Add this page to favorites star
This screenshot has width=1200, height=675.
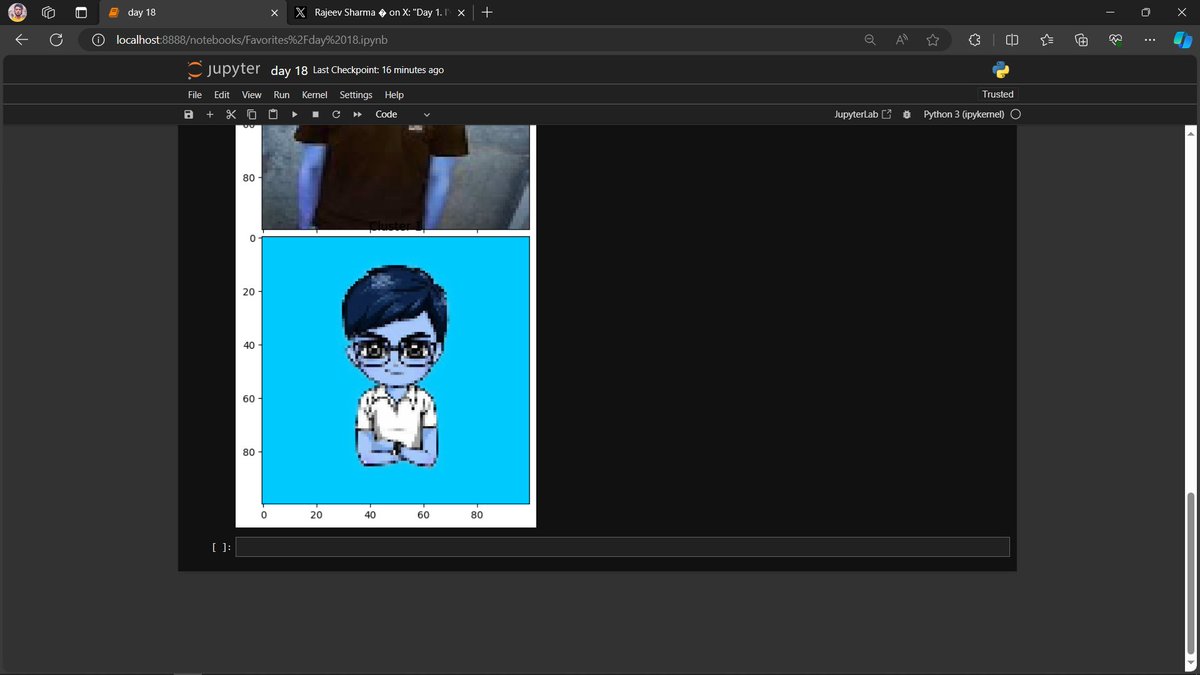(x=932, y=40)
